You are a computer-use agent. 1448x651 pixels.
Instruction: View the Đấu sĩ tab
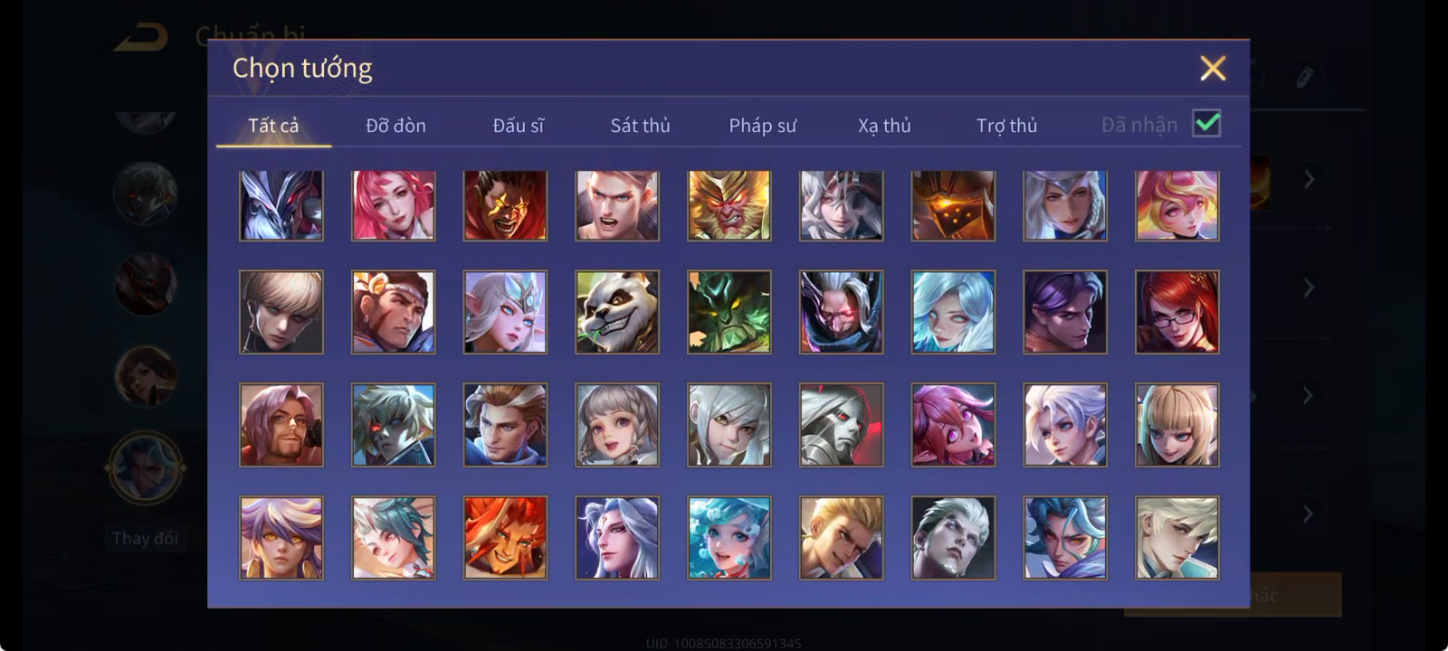click(x=518, y=125)
